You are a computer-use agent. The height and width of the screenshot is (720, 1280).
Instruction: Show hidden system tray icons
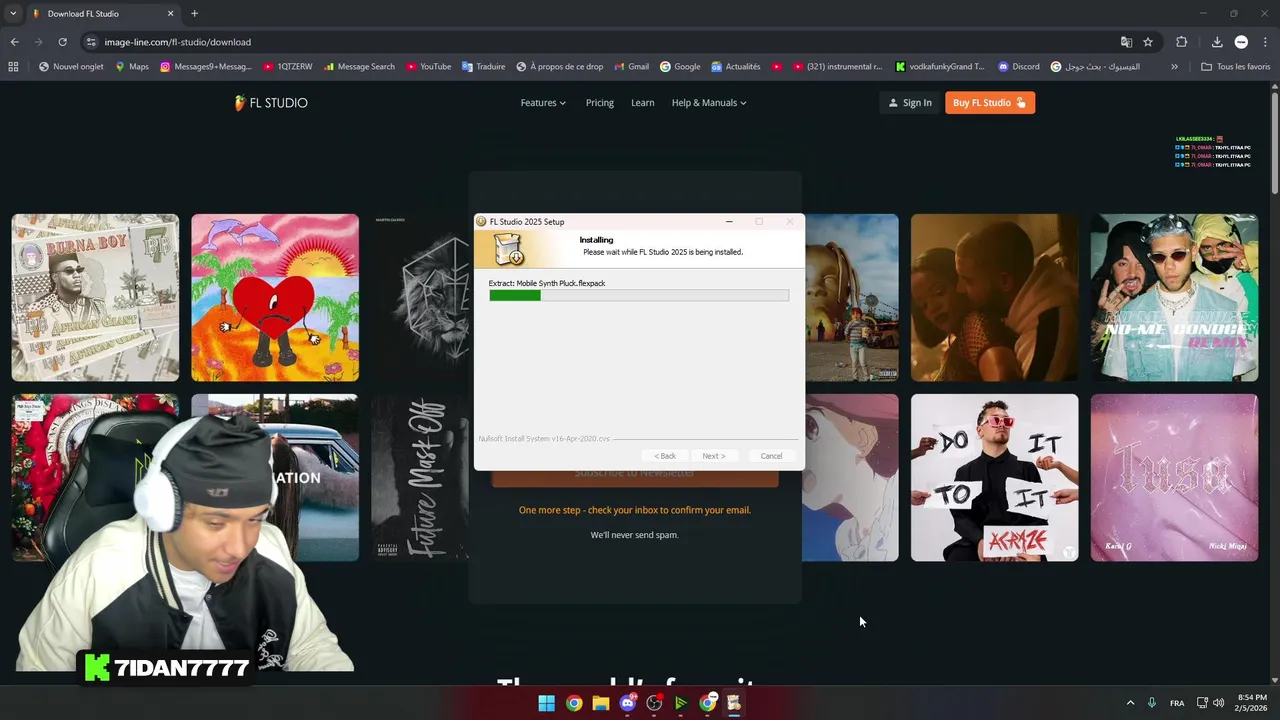coord(1130,703)
